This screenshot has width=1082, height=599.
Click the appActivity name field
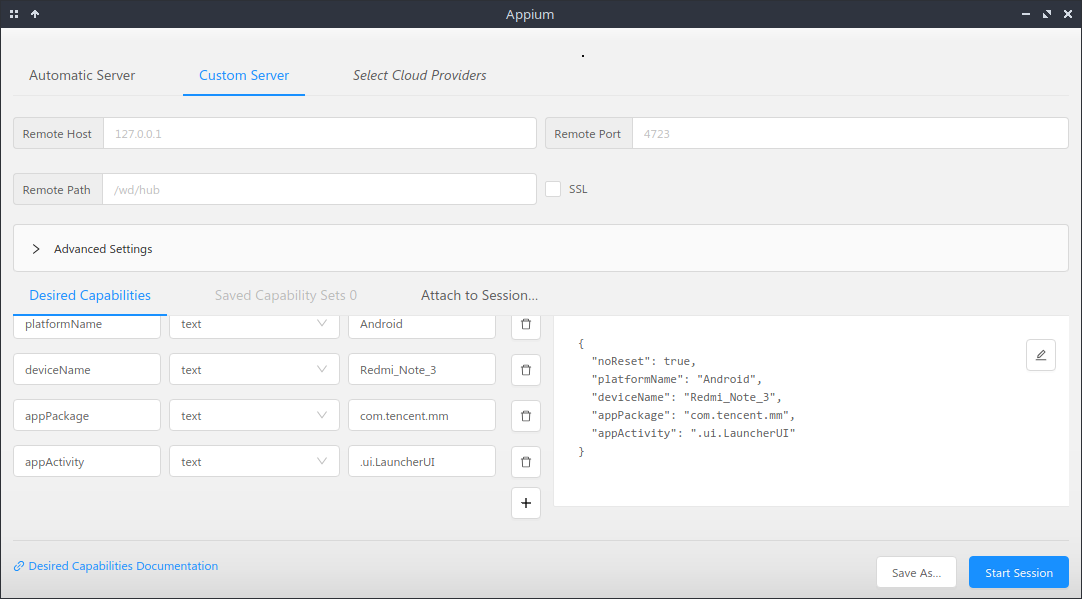87,462
